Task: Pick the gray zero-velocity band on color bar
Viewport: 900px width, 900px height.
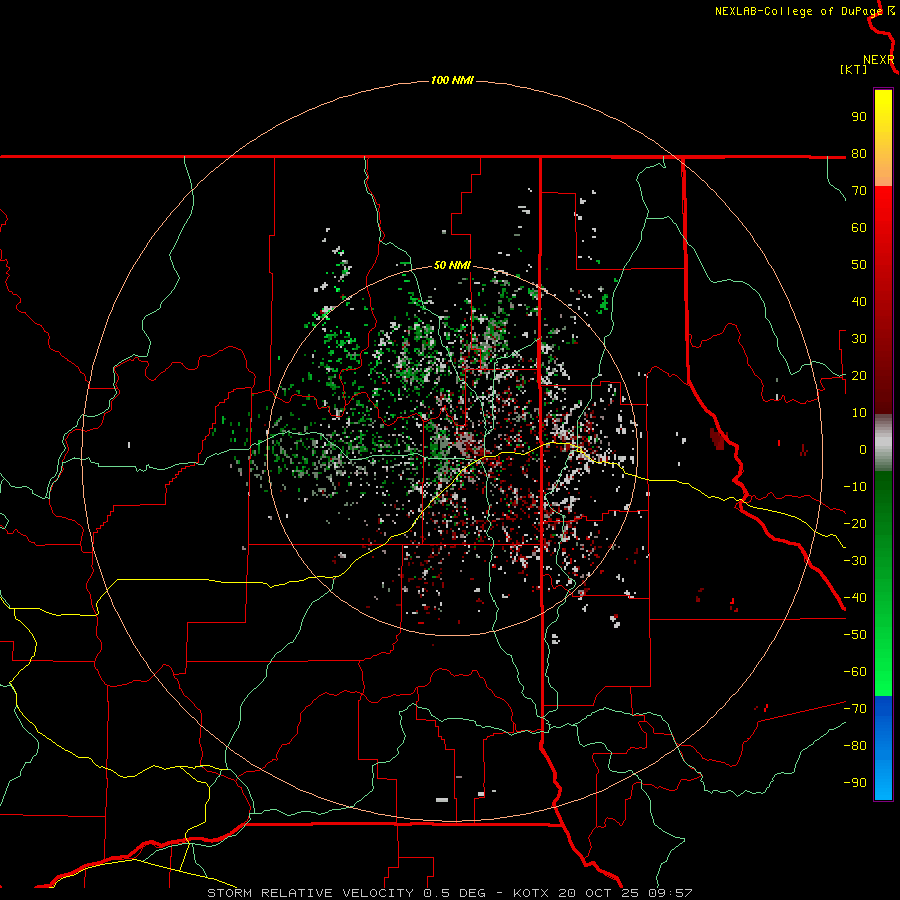Action: pyautogui.click(x=883, y=443)
